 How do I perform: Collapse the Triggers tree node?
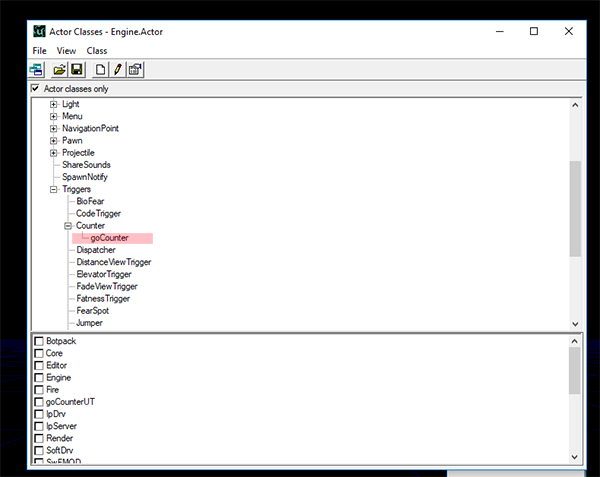click(54, 189)
